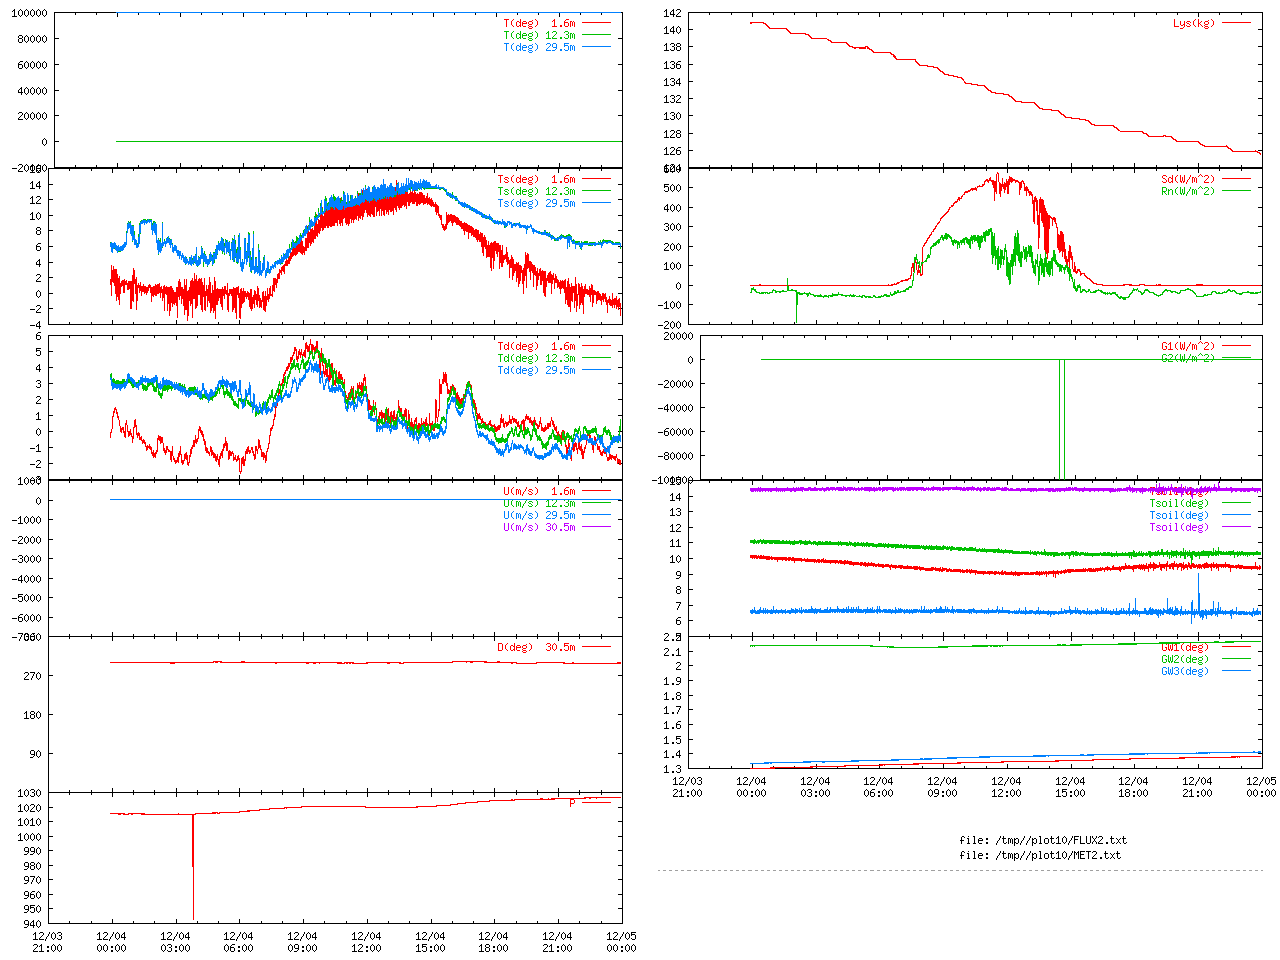
Task: Click the 'file: /tmp//plot10/FLUX2.txt' line
Action: [x=1043, y=840]
